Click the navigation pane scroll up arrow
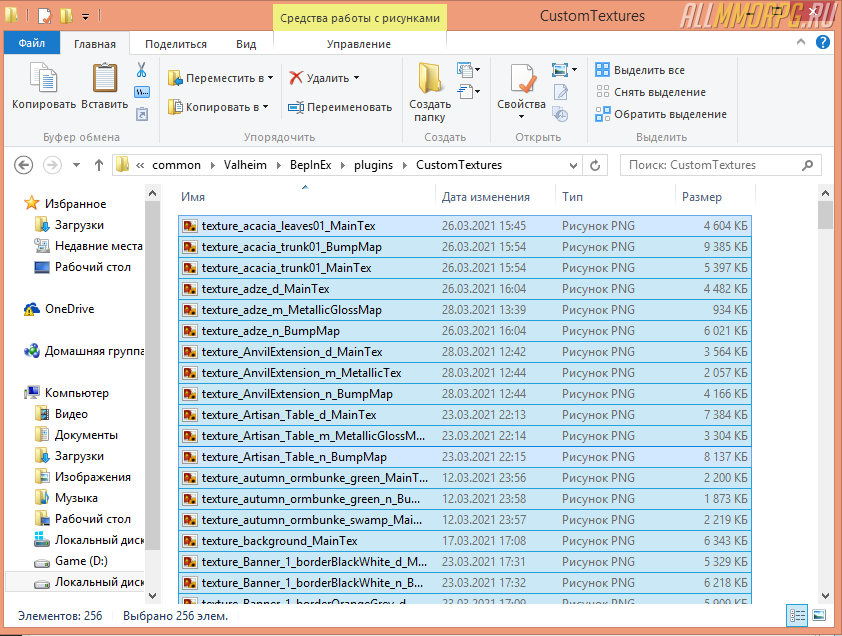This screenshot has width=842, height=636. pyautogui.click(x=153, y=193)
